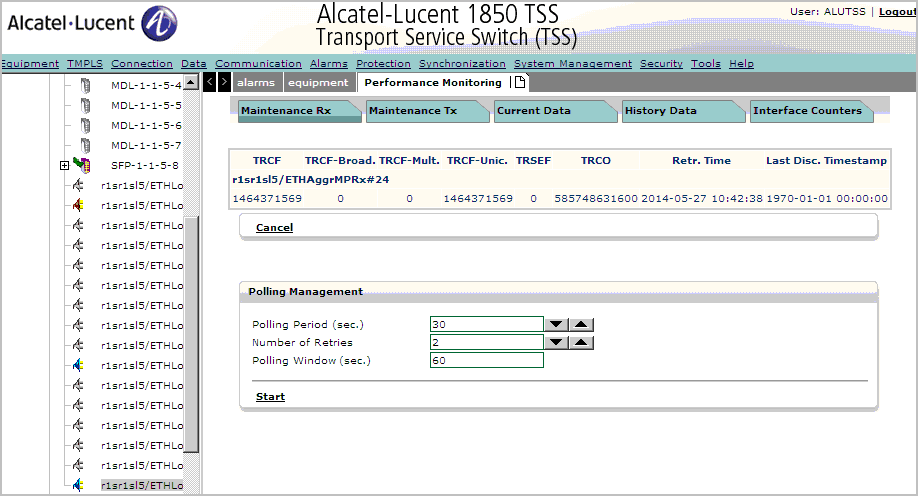Open the Current Data tab
The width and height of the screenshot is (918, 496).
pyautogui.click(x=555, y=111)
